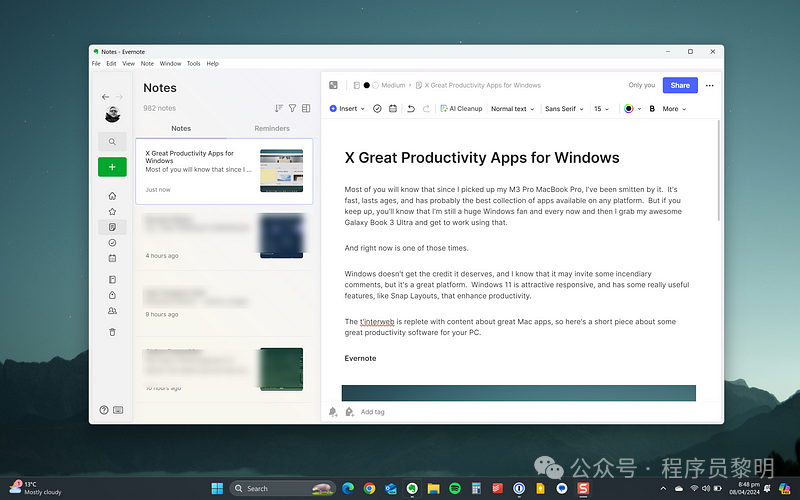Open the sidebar search icon
Viewport: 800px width, 500px height.
click(x=112, y=142)
